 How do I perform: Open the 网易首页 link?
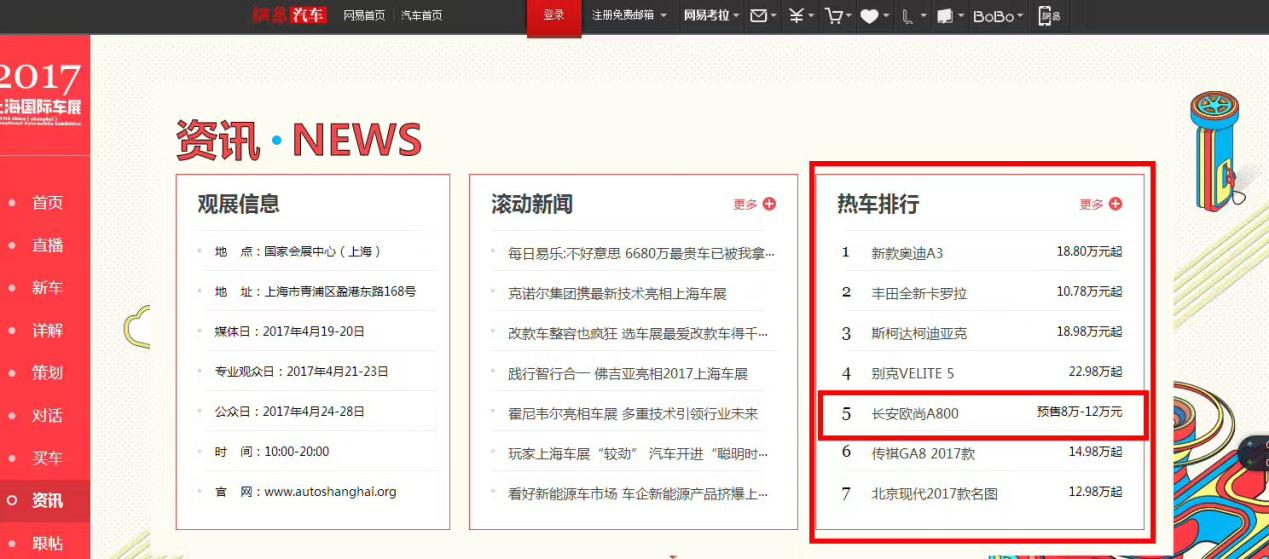click(x=364, y=16)
